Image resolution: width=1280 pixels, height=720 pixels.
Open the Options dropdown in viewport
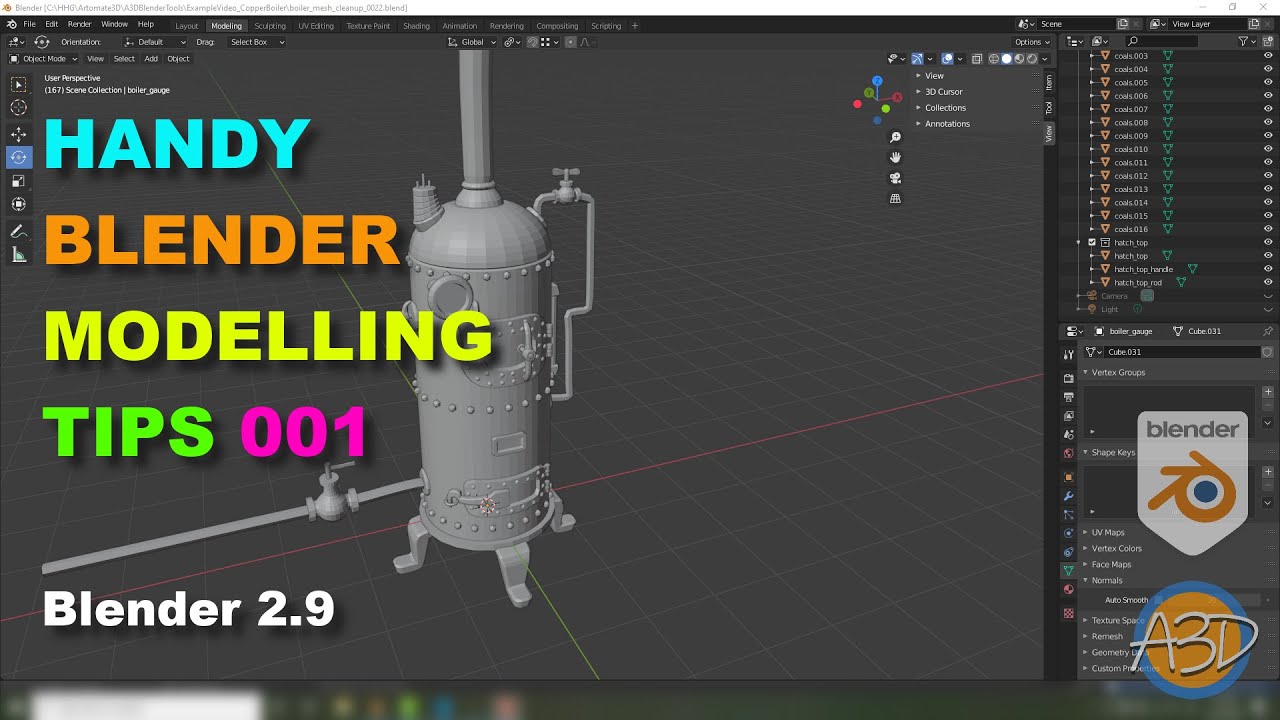[x=1032, y=42]
